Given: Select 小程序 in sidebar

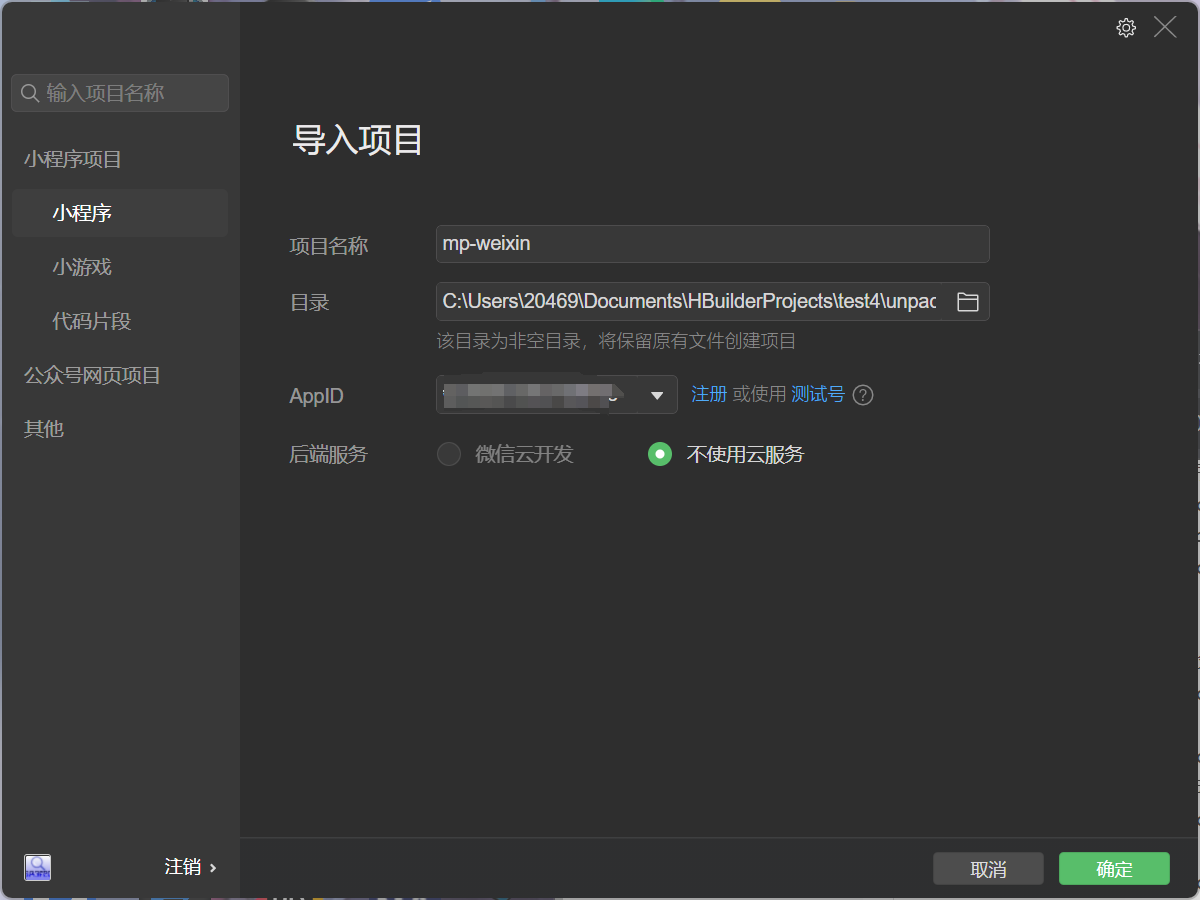Looking at the screenshot, I should (x=120, y=213).
